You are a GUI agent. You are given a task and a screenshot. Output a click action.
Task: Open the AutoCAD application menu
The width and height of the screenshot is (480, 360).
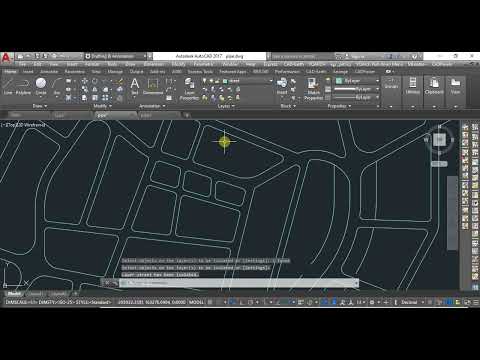pyautogui.click(x=6, y=58)
